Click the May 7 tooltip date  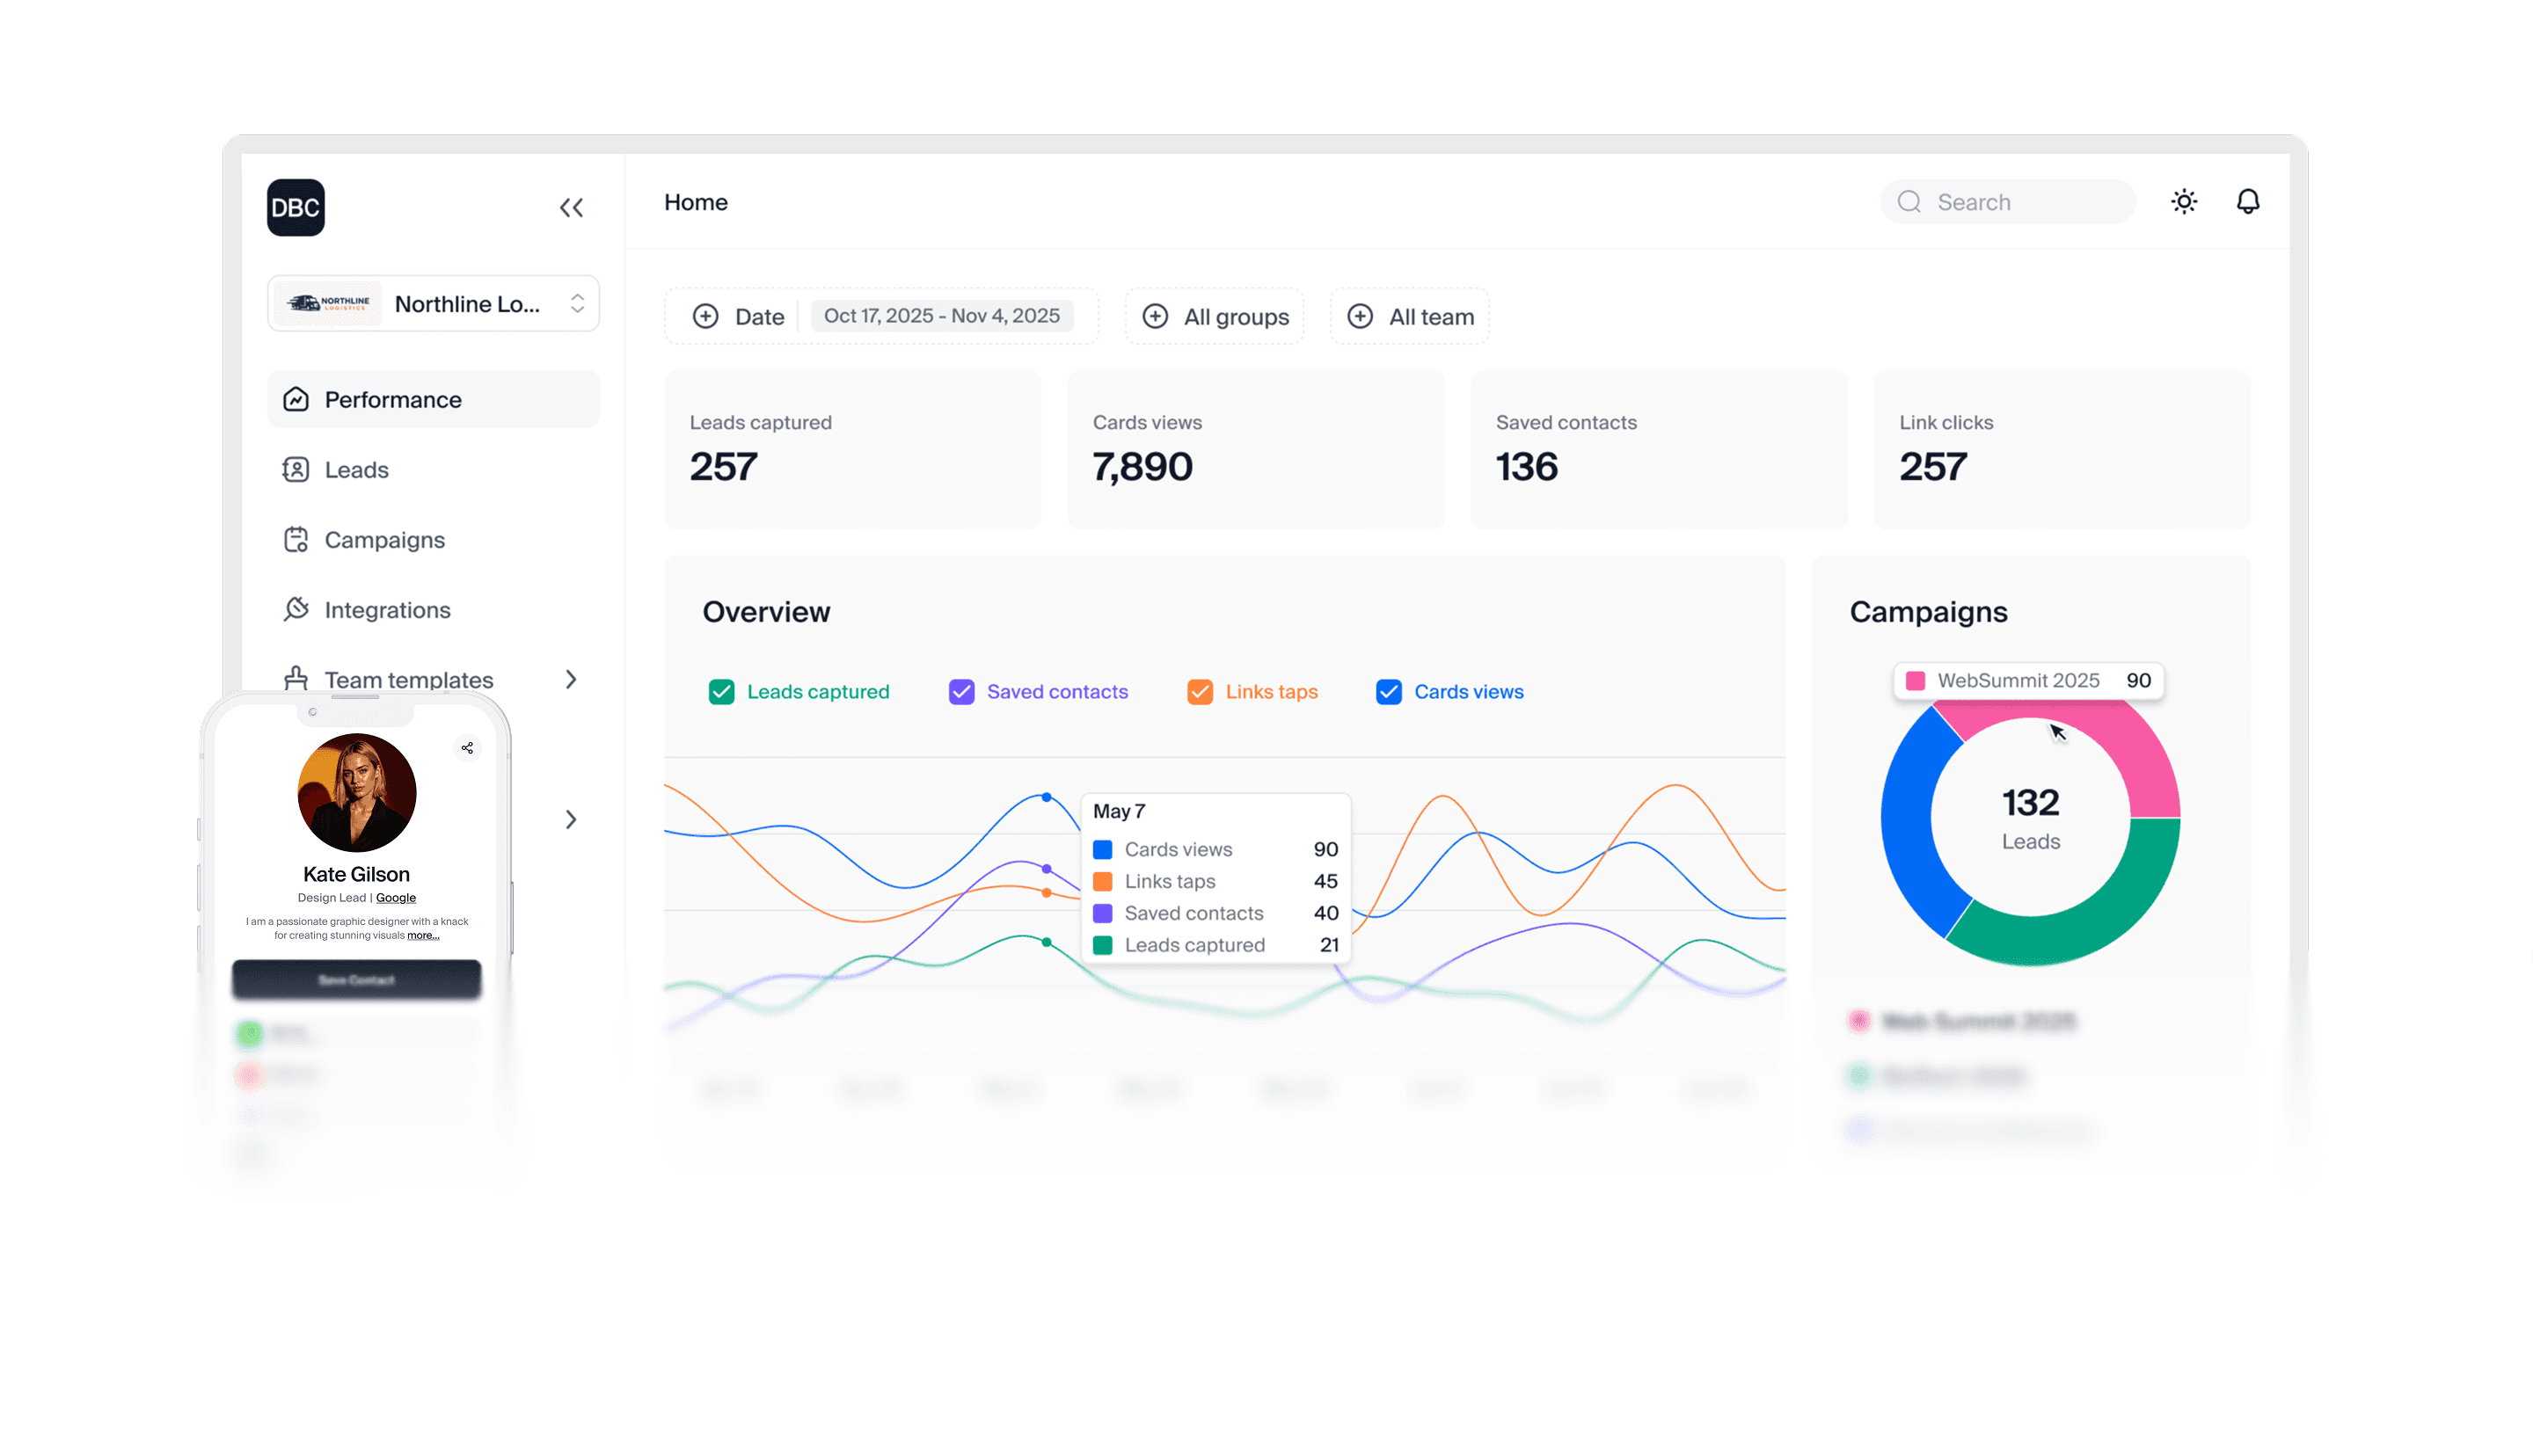click(x=1118, y=811)
